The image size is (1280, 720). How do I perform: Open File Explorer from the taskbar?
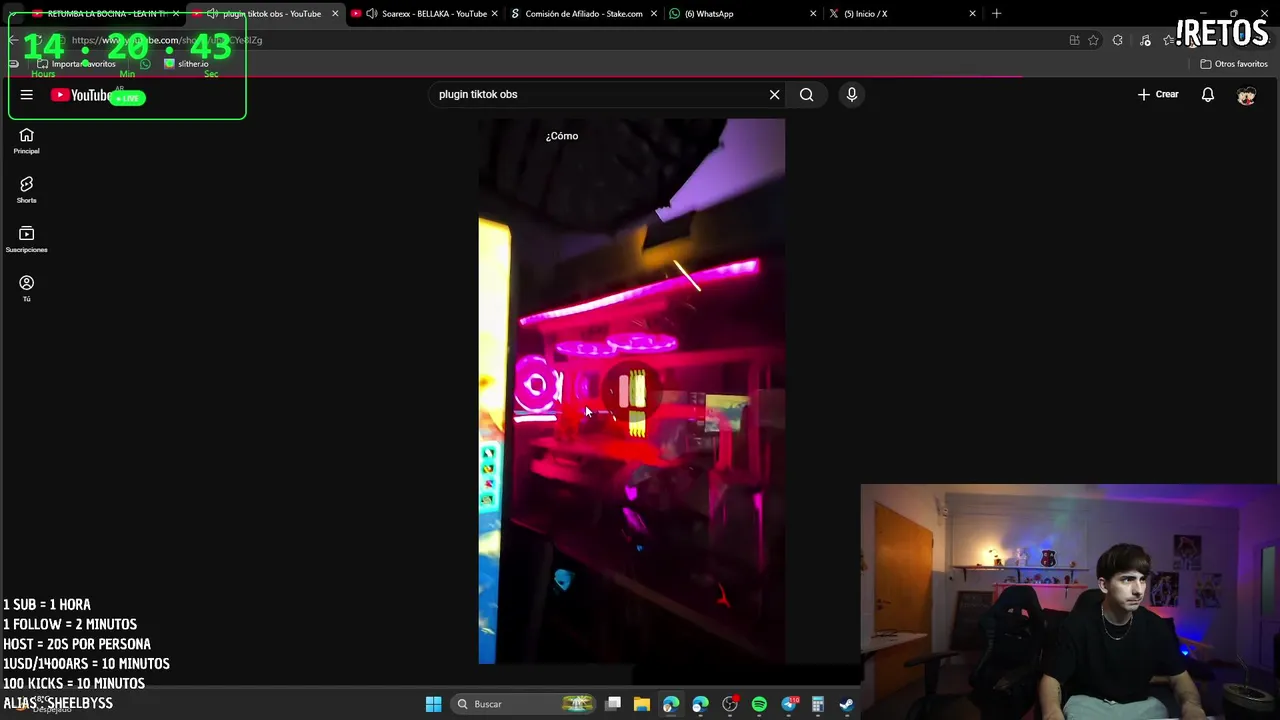pos(642,704)
